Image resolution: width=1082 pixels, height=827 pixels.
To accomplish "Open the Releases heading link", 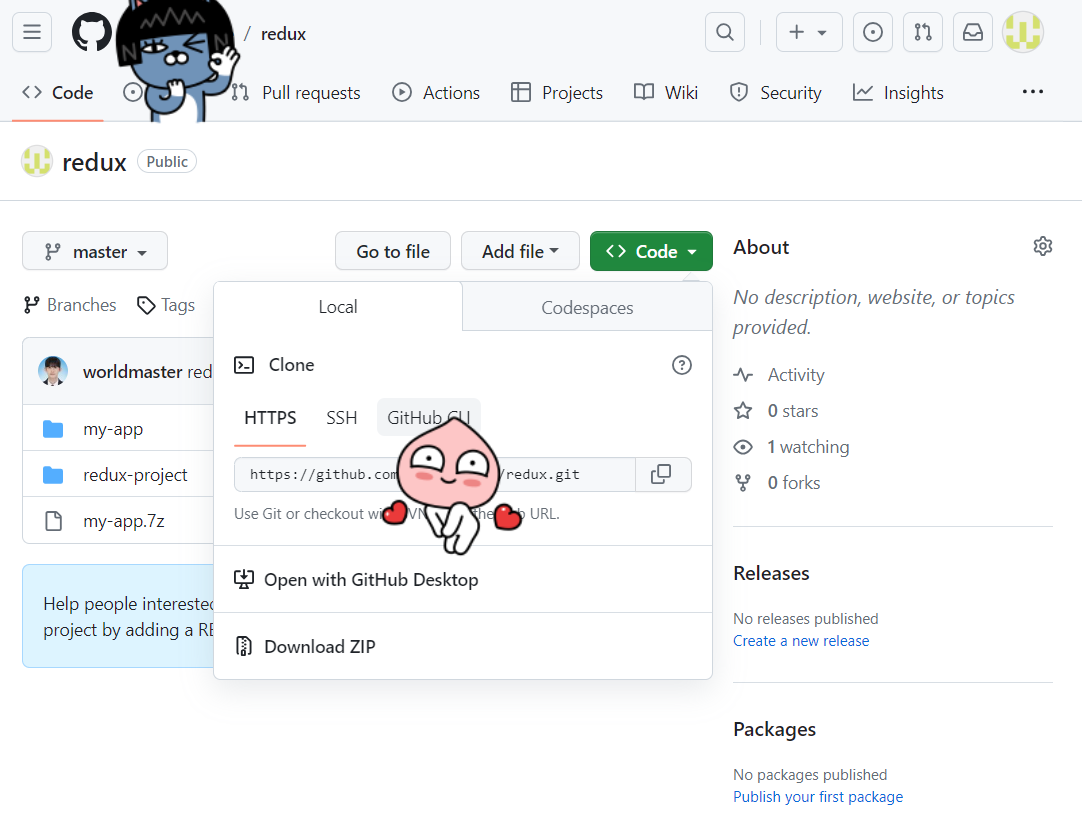I will (771, 573).
